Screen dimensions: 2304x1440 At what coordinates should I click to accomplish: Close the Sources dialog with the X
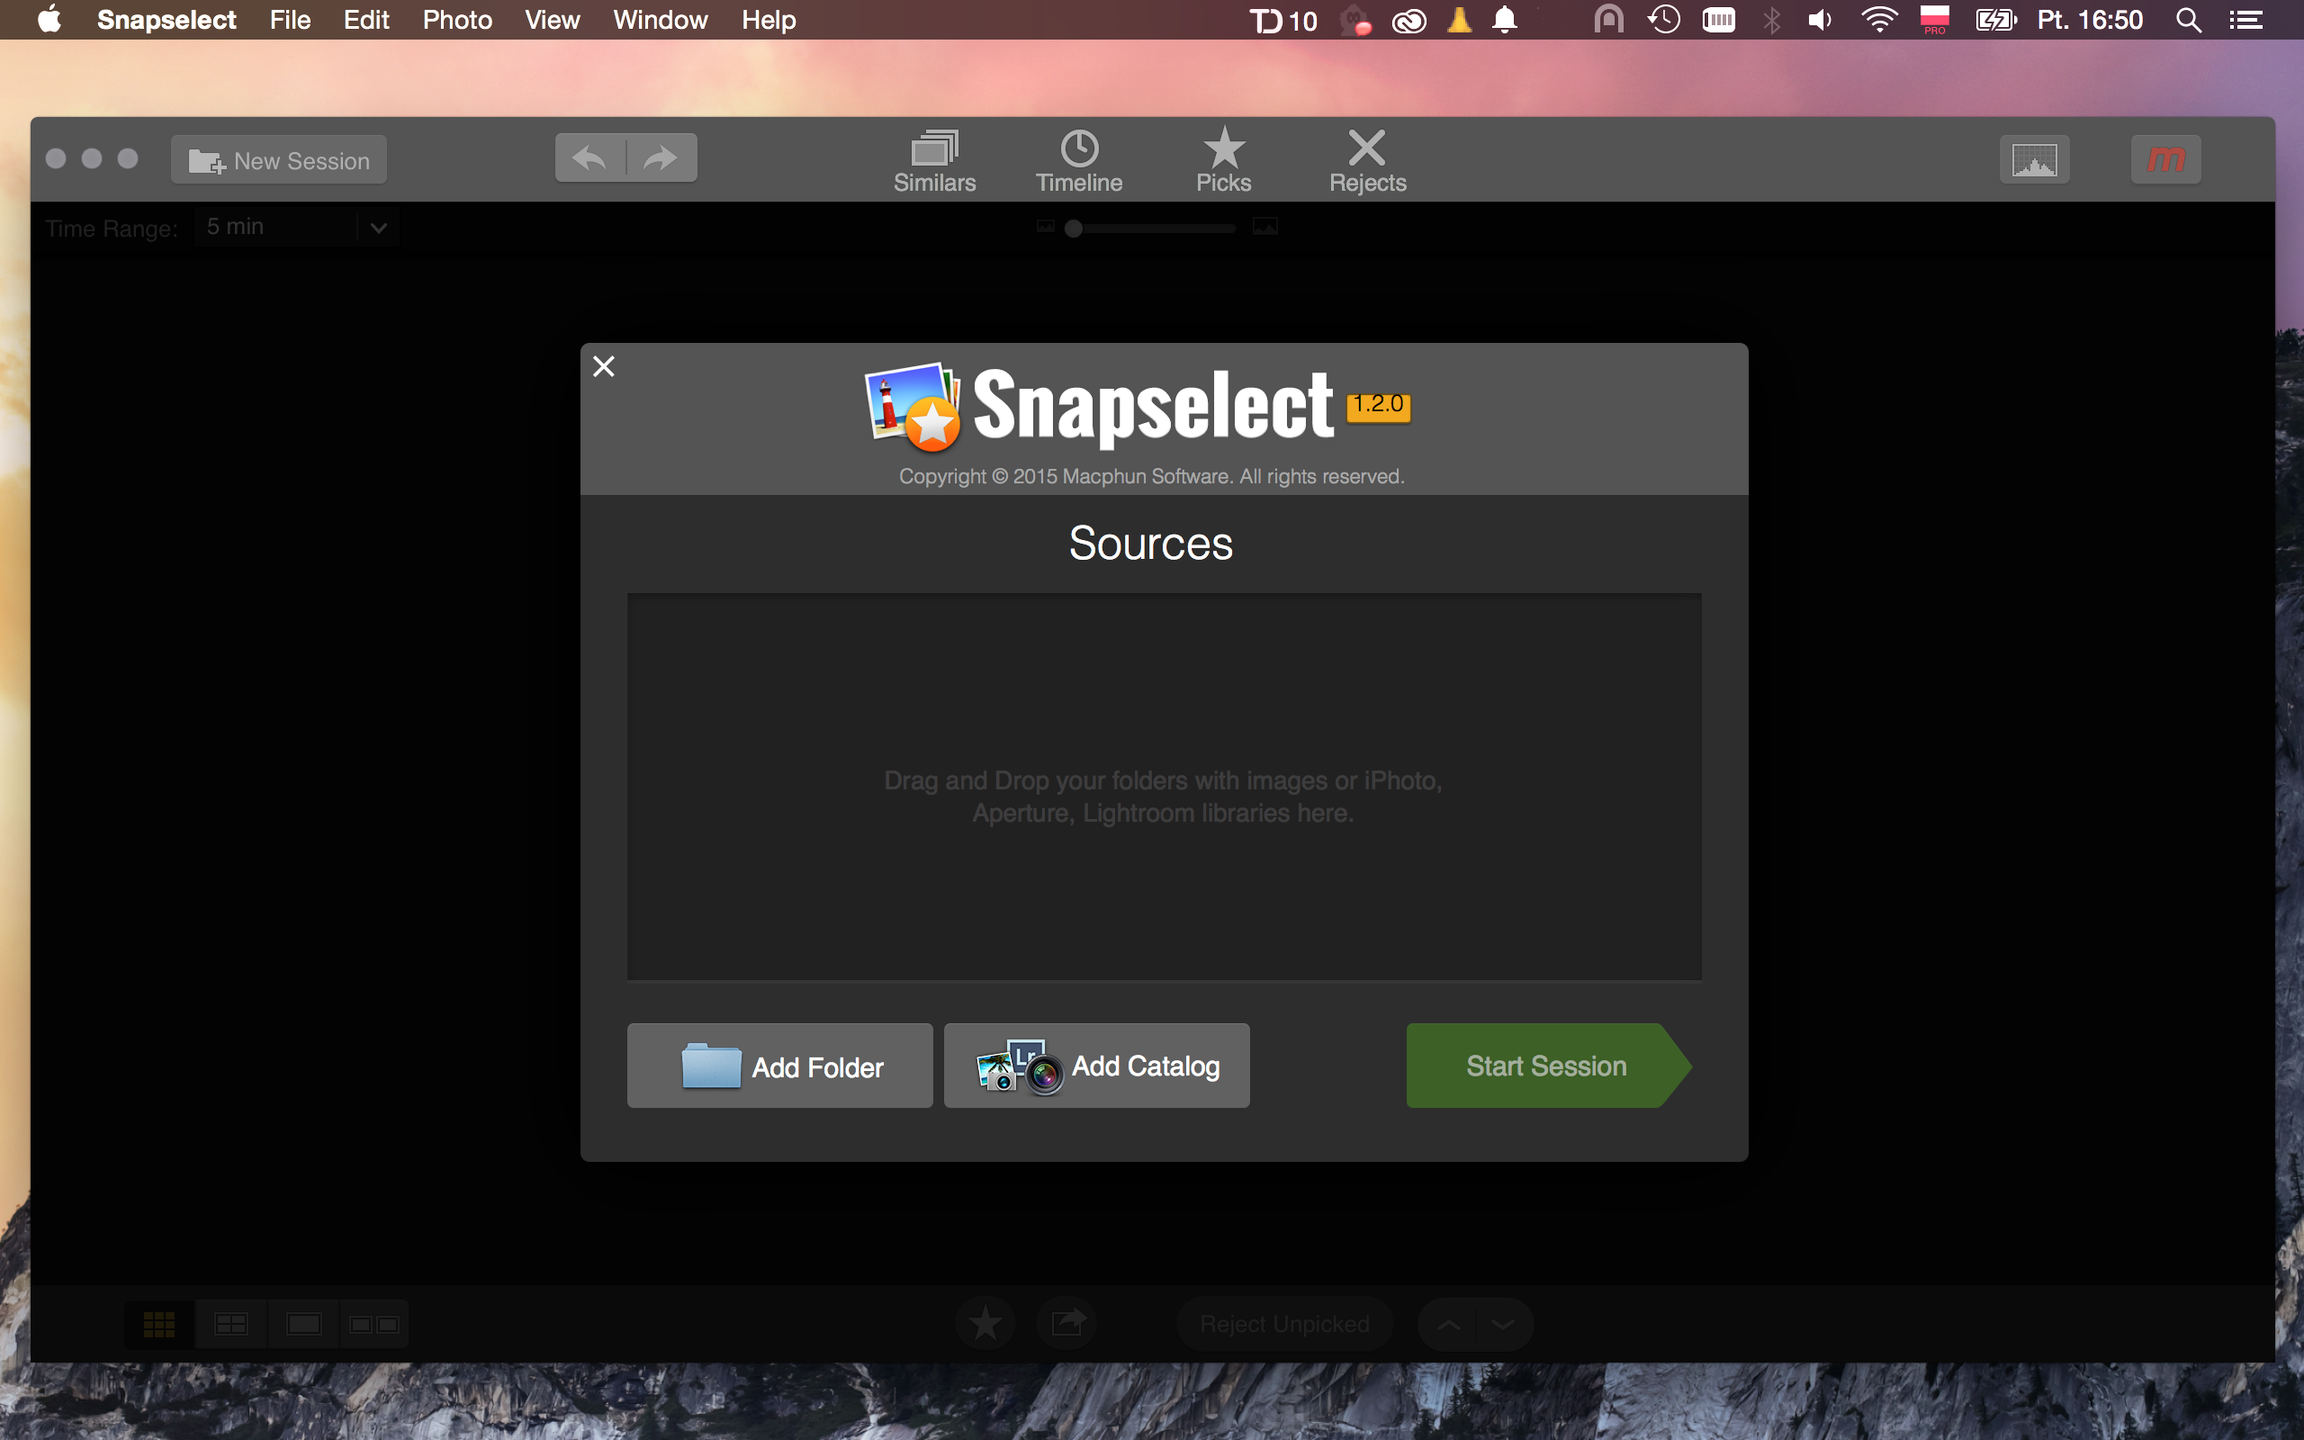603,366
